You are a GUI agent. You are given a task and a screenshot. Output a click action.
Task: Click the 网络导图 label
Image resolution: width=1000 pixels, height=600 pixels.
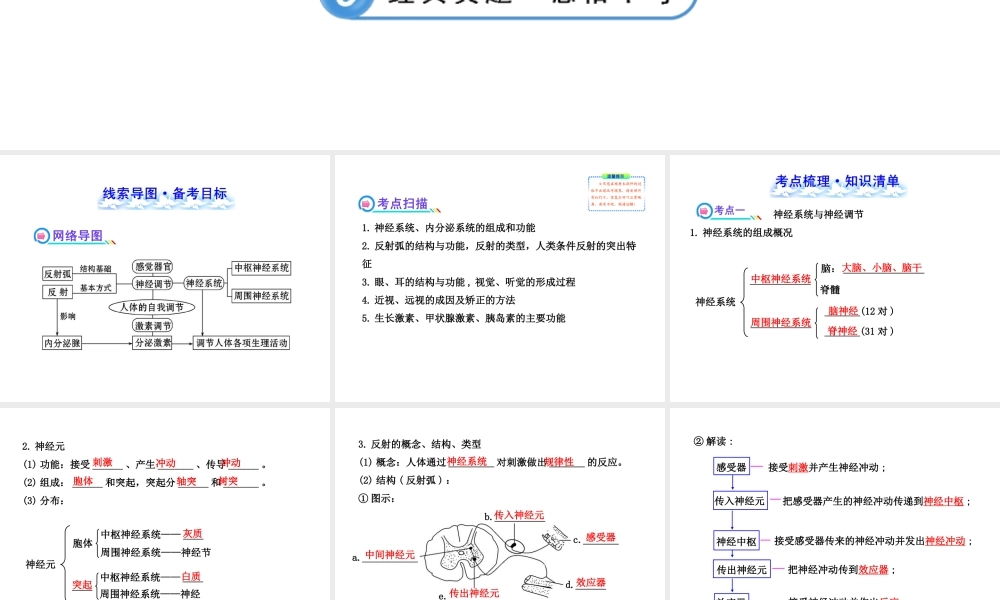coord(77,236)
